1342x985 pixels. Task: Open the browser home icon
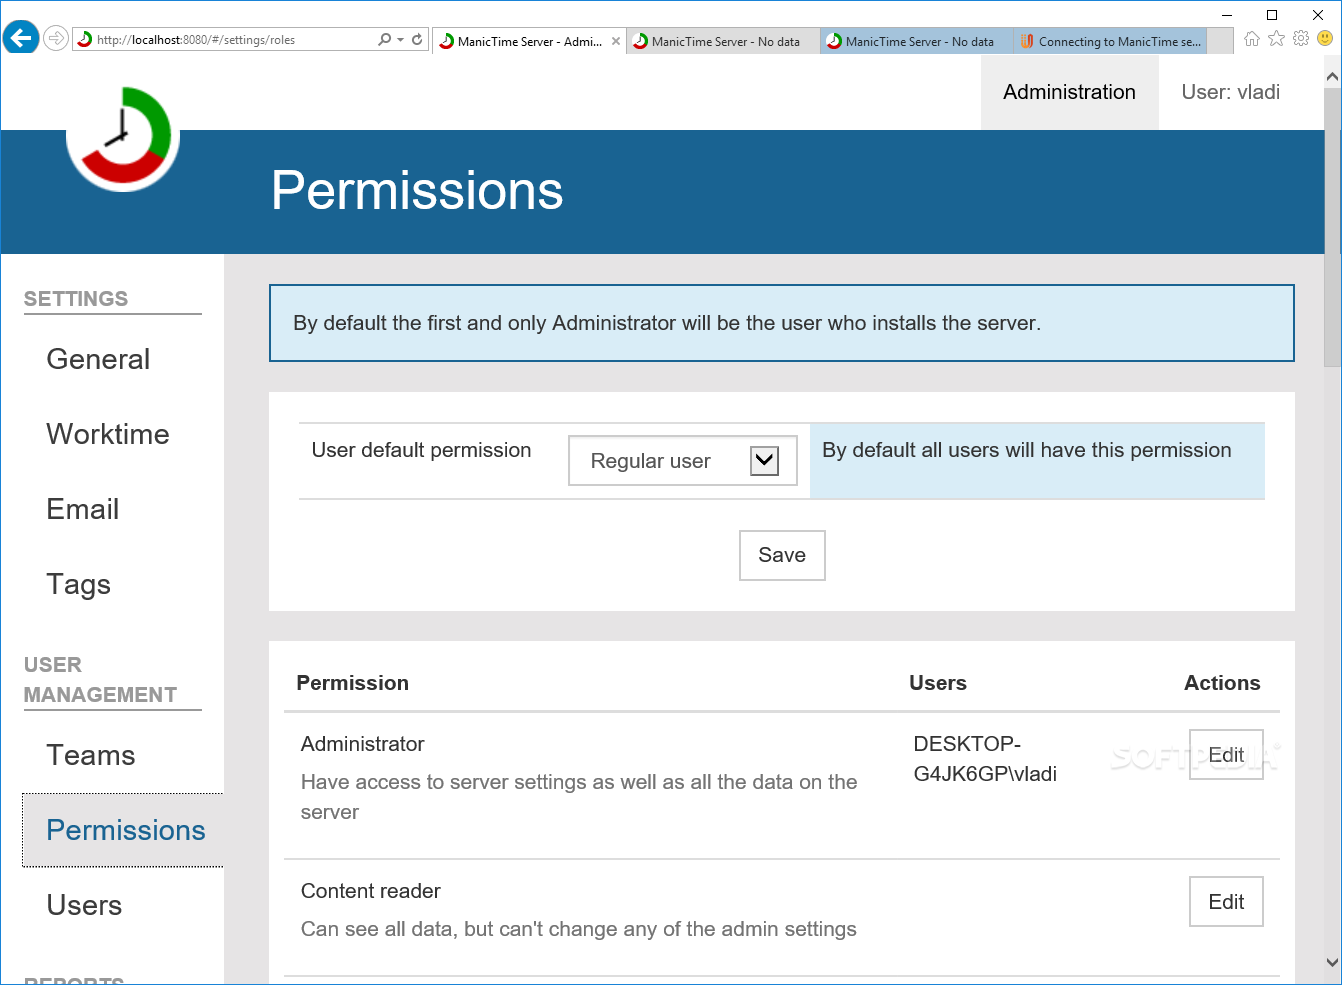(1252, 39)
